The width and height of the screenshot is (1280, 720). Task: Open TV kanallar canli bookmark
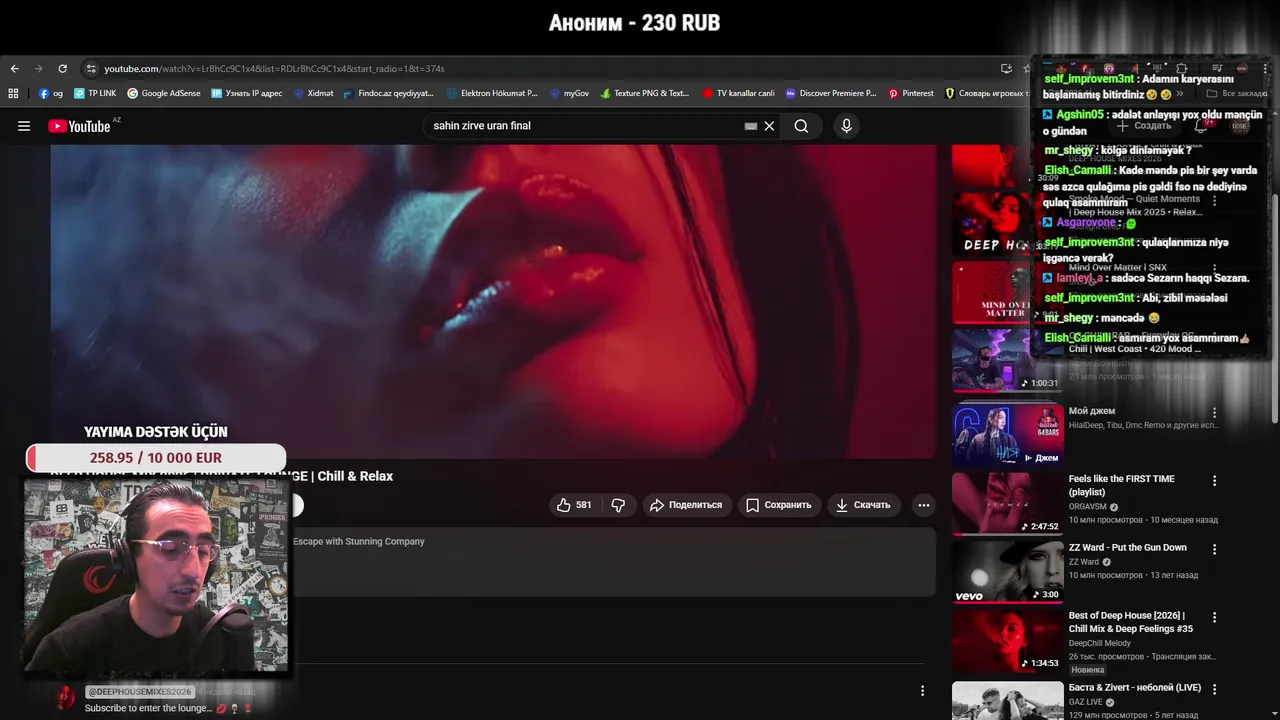739,93
